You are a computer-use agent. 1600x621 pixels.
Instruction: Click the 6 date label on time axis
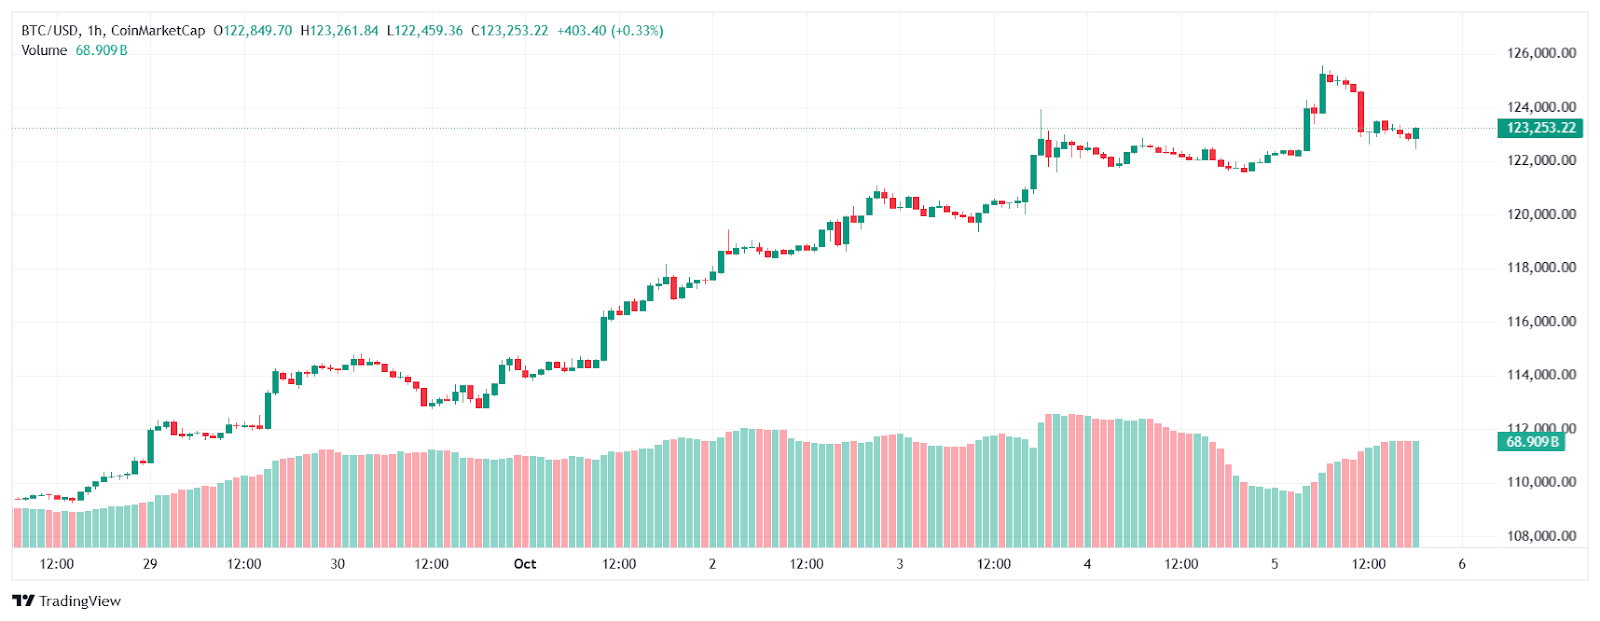pos(1462,564)
